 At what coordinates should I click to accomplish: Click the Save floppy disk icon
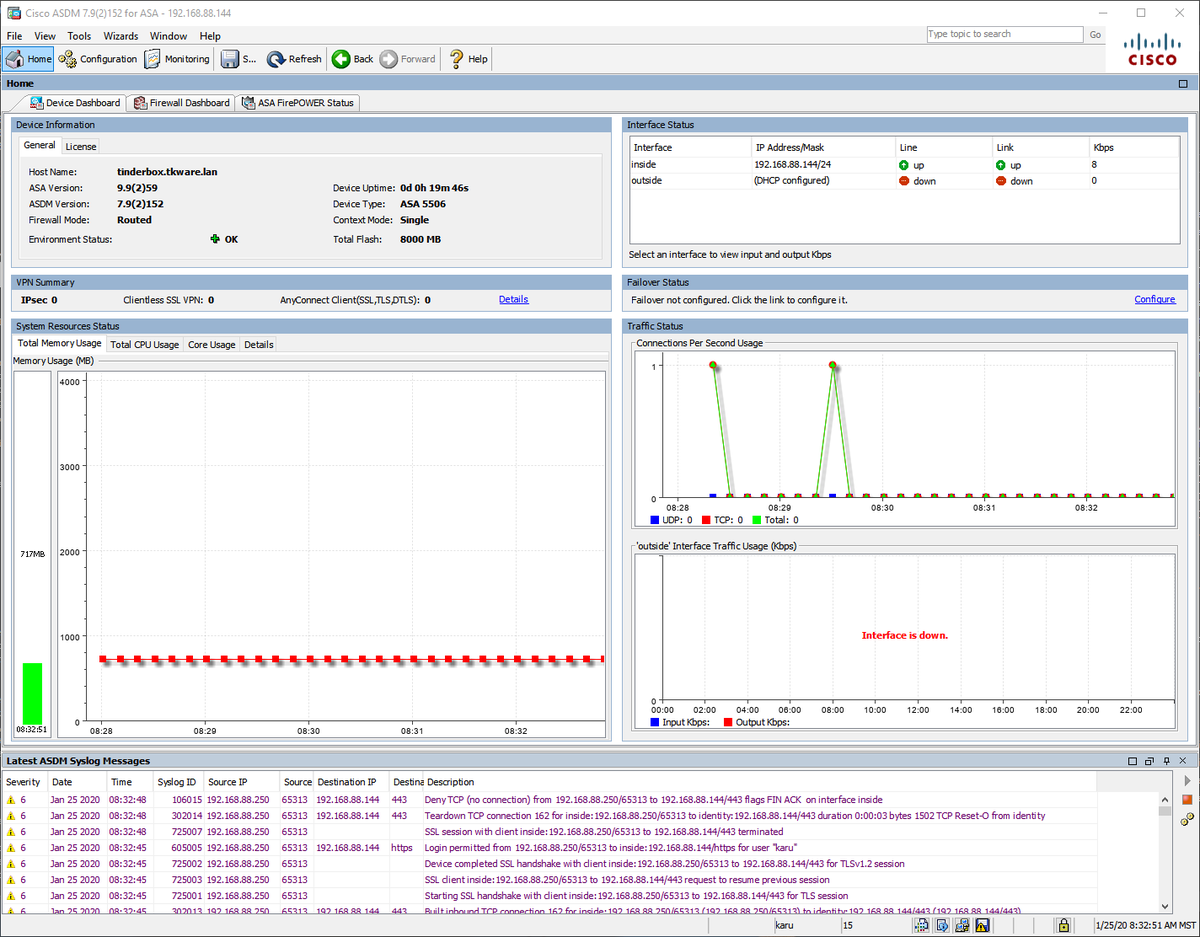click(230, 59)
